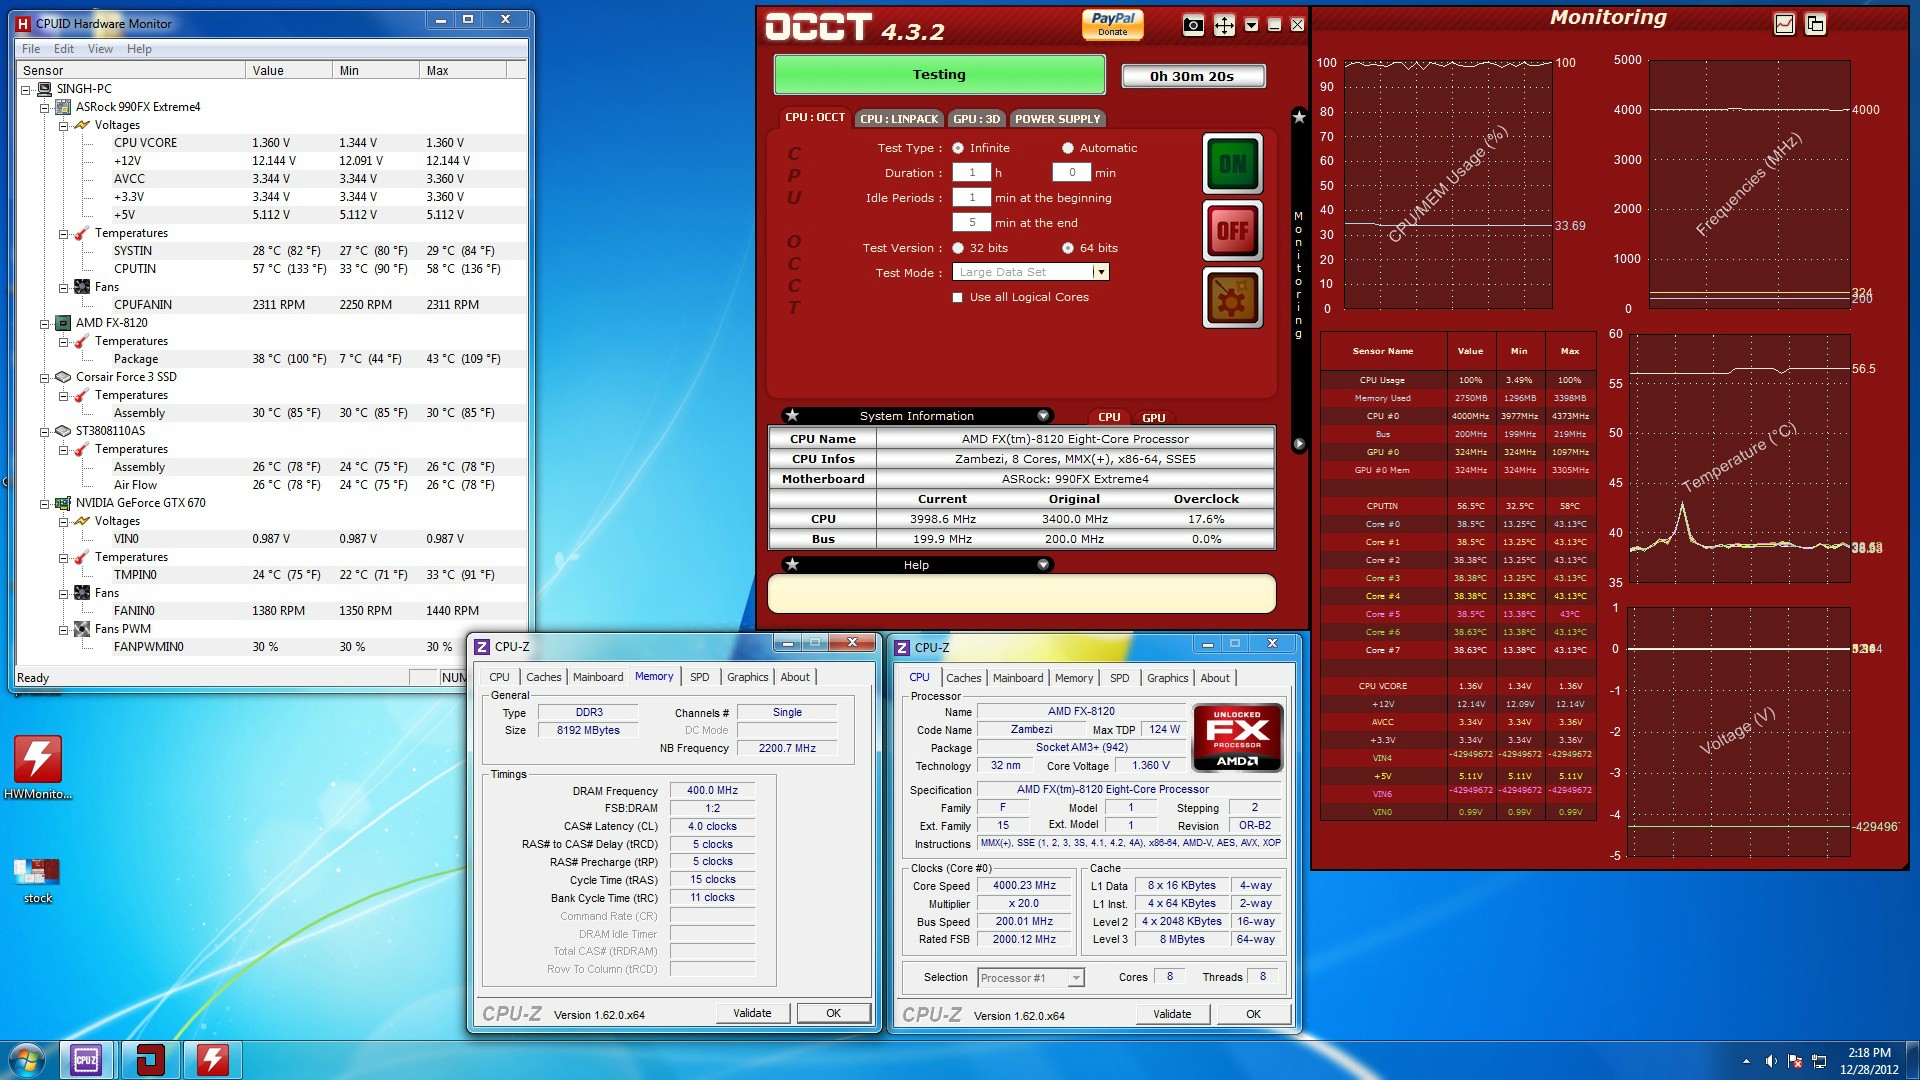1920x1080 pixels.
Task: Click the Duration minutes input field
Action: click(1071, 172)
